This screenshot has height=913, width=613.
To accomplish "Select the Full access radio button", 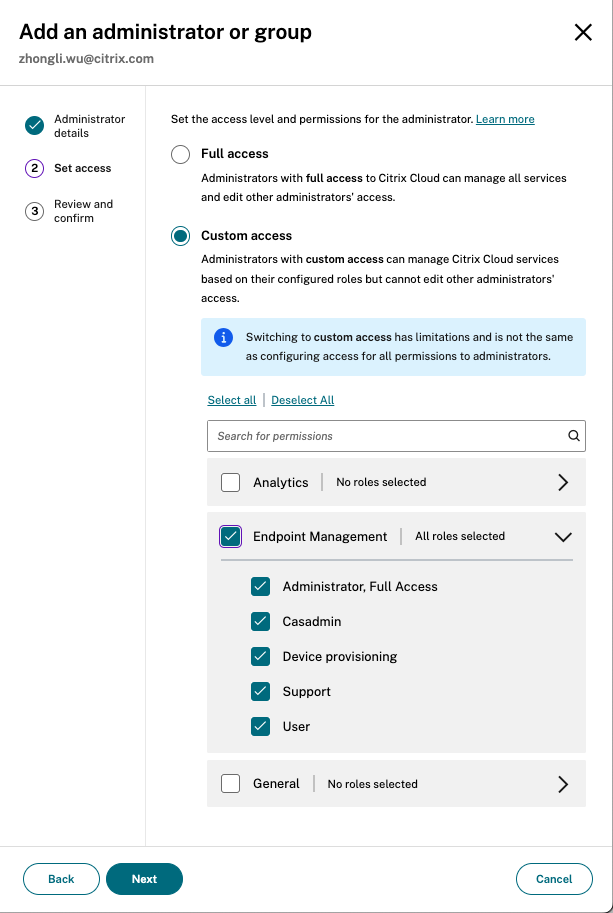I will [180, 155].
